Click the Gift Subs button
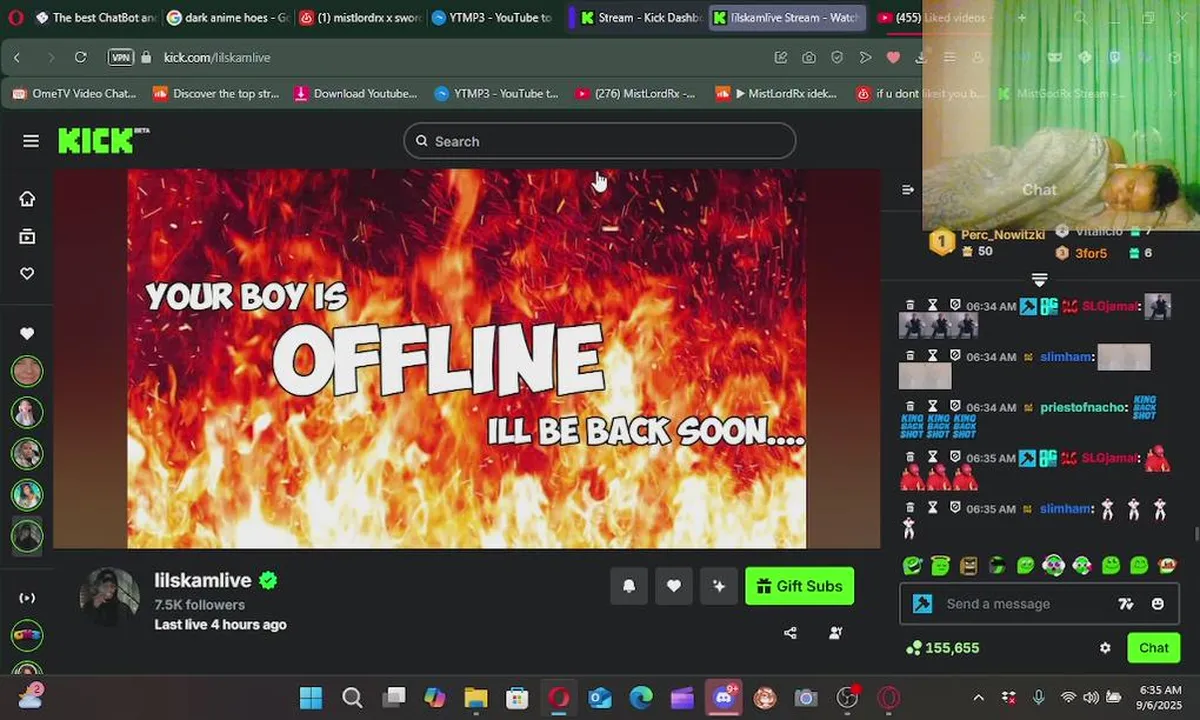This screenshot has height=720, width=1200. (x=800, y=586)
